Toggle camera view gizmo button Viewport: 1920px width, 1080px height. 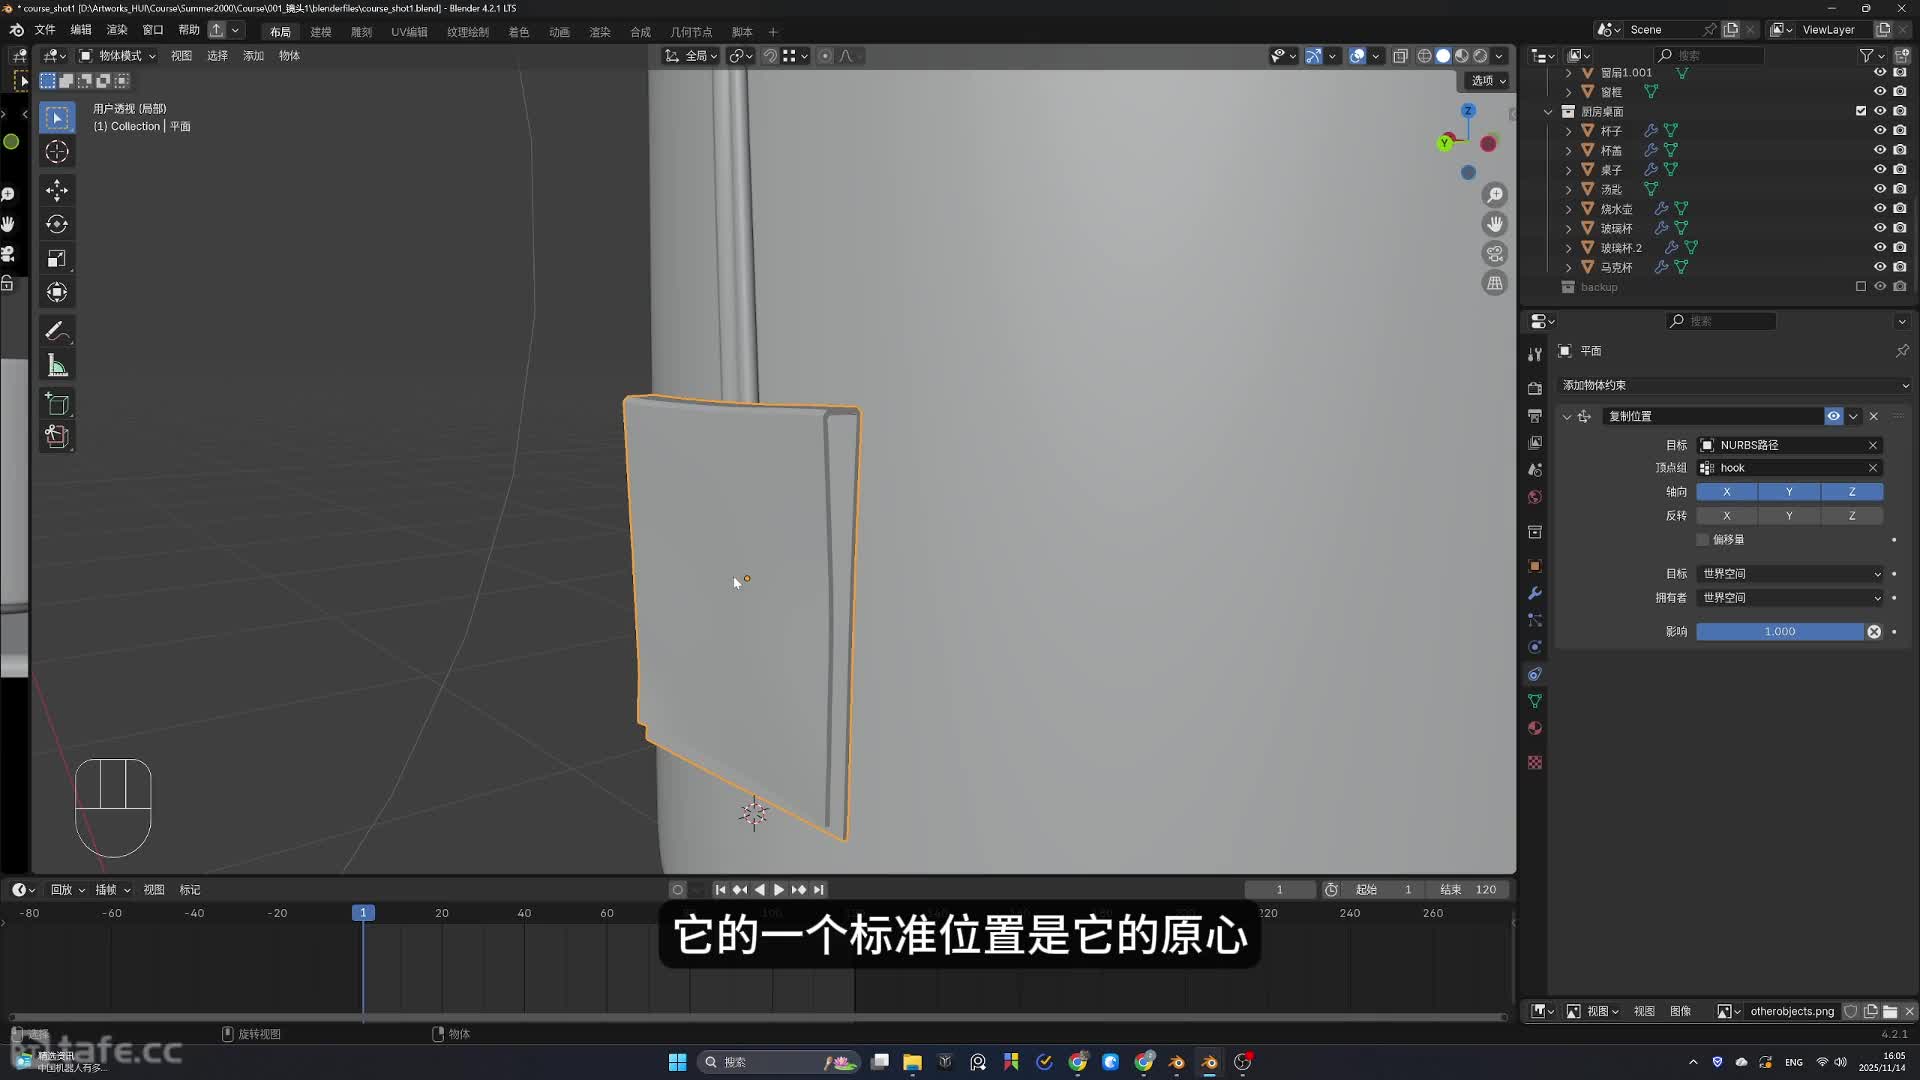(x=1495, y=254)
